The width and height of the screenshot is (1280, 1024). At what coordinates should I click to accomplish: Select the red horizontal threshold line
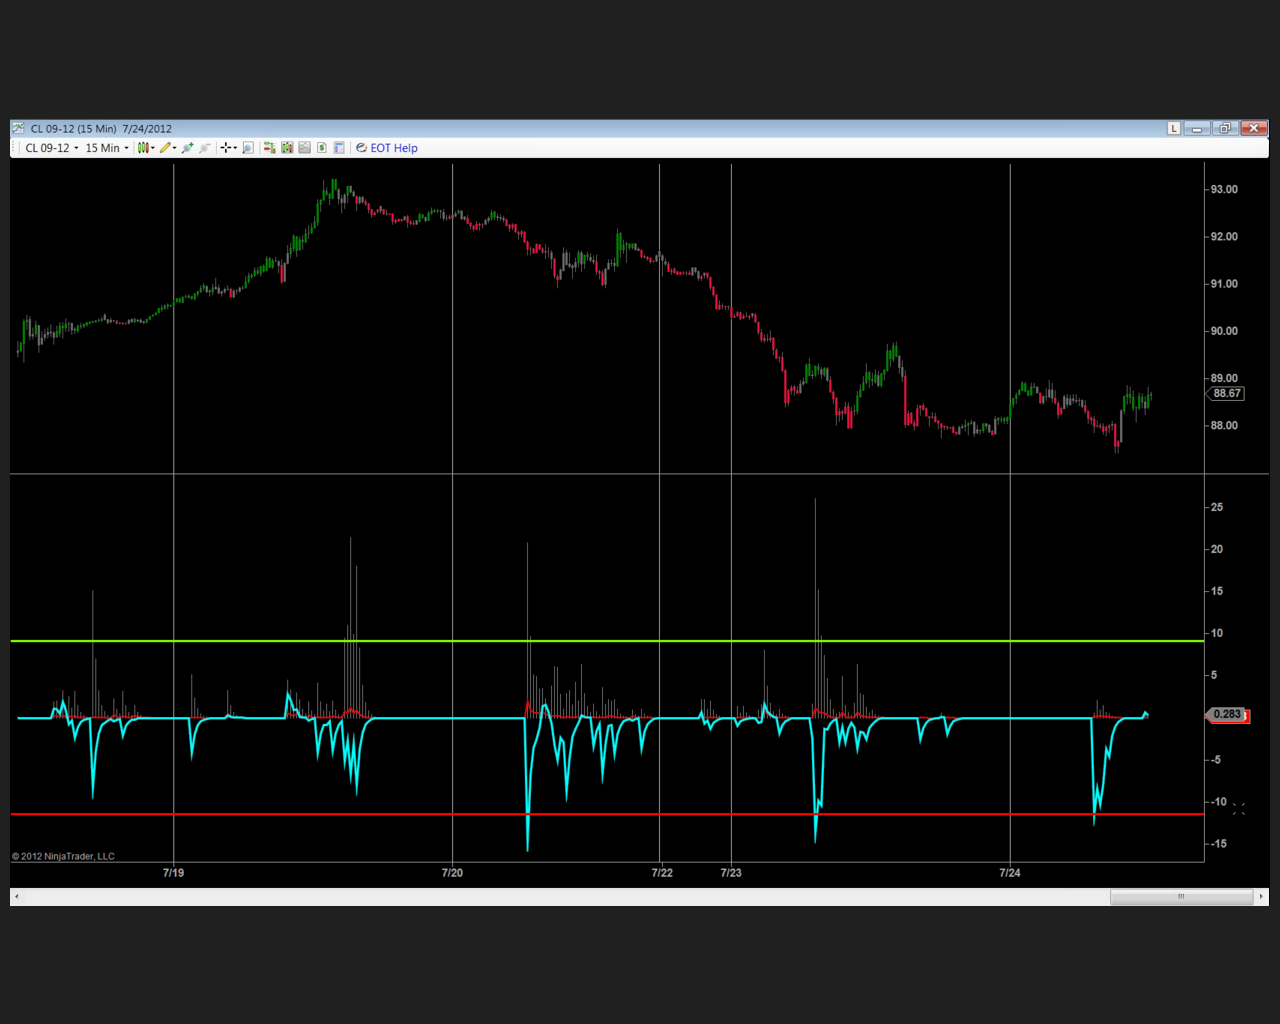tap(607, 814)
